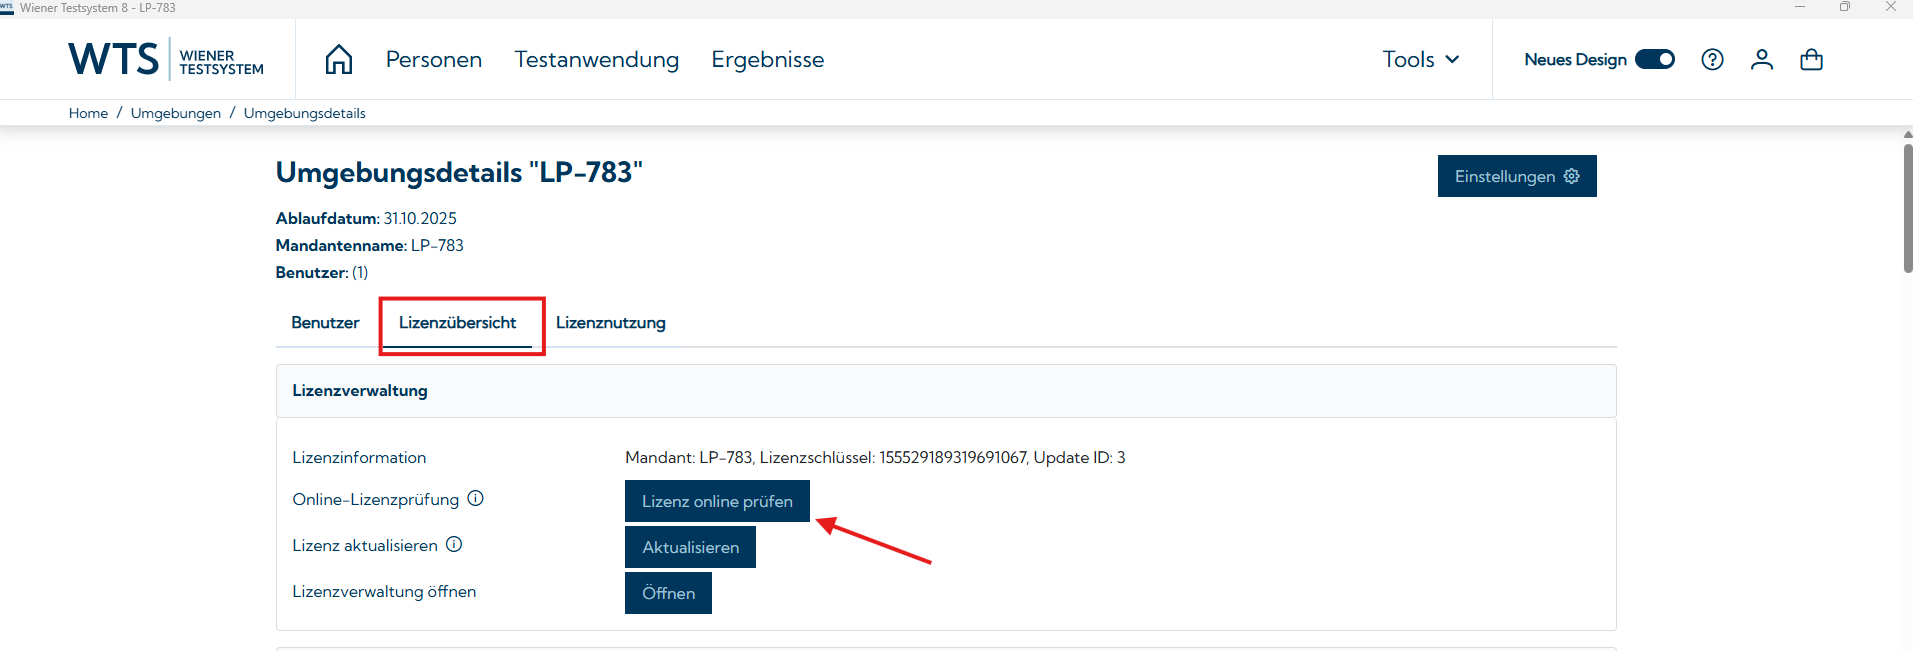
Task: Switch to the Benutzer tab
Action: point(325,323)
